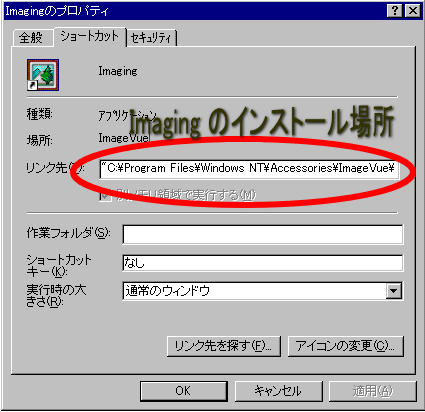Click the title bar help question mark
425x412 pixels.
395,11
